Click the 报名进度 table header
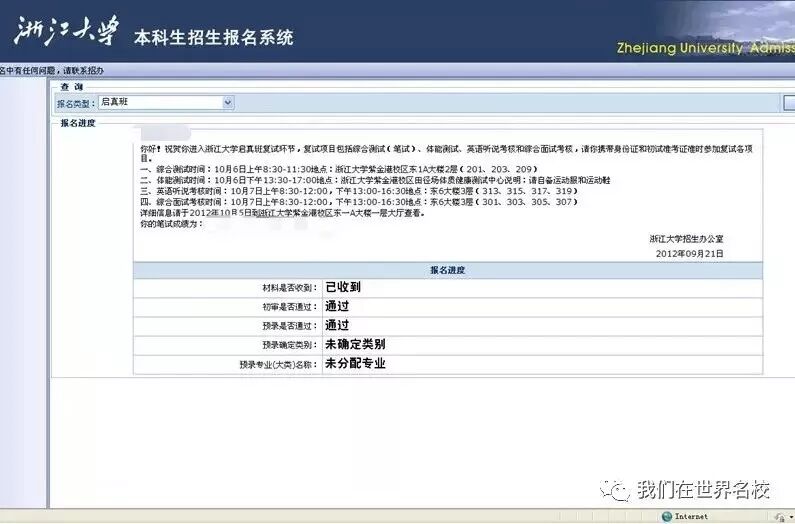 point(448,270)
